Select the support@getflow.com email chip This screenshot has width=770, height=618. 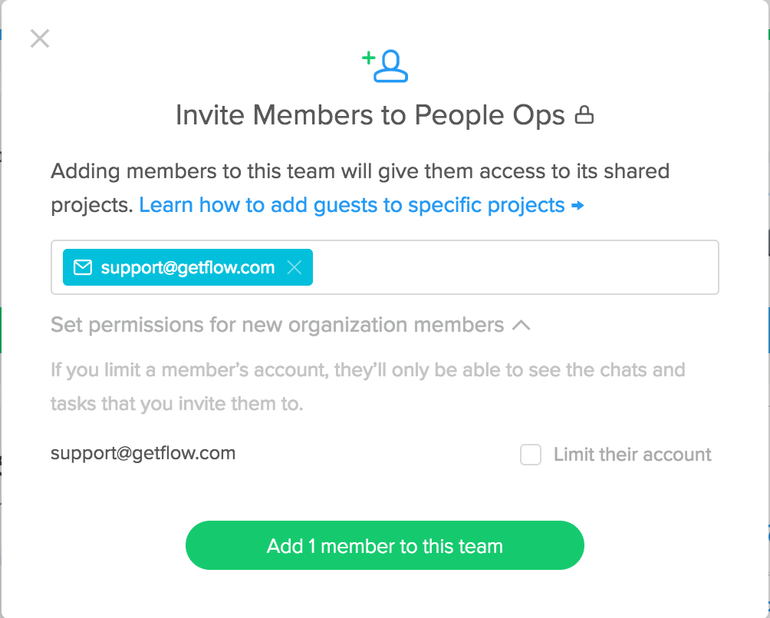pyautogui.click(x=188, y=267)
